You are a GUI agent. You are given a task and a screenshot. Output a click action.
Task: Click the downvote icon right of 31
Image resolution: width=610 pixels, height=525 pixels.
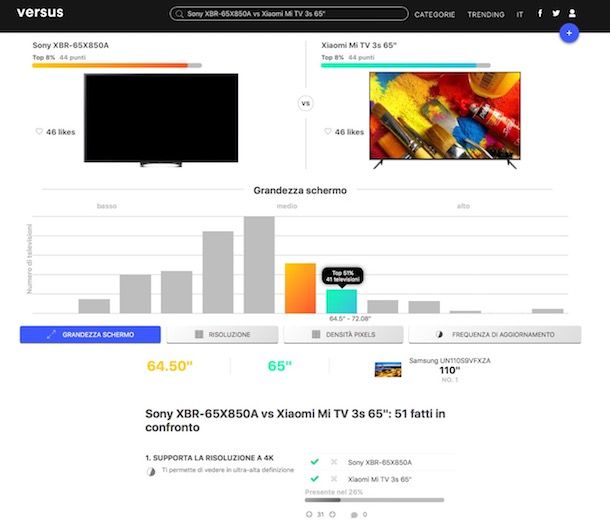(332, 514)
